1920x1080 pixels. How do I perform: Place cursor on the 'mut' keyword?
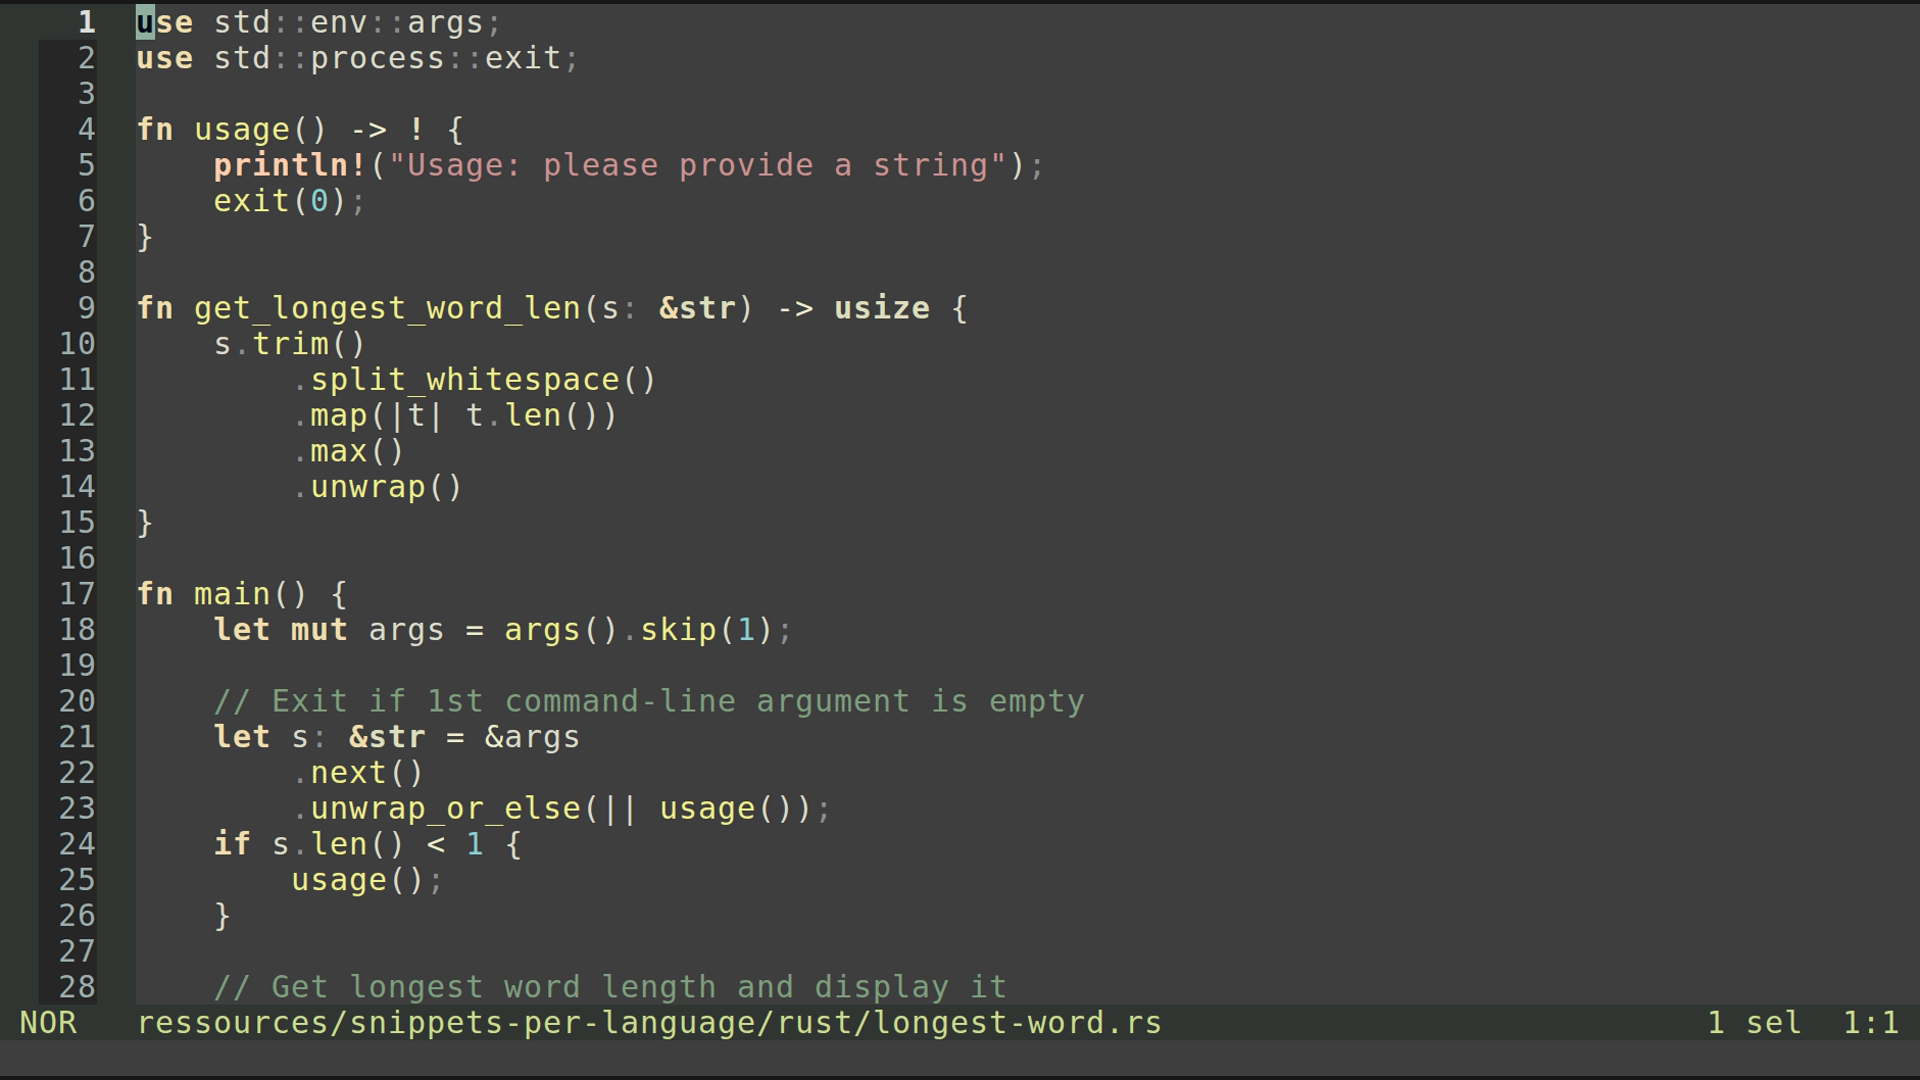[319, 630]
